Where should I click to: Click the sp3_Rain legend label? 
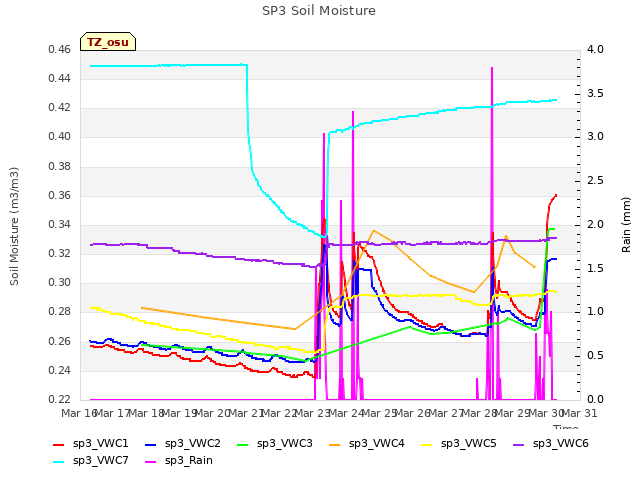point(189,460)
